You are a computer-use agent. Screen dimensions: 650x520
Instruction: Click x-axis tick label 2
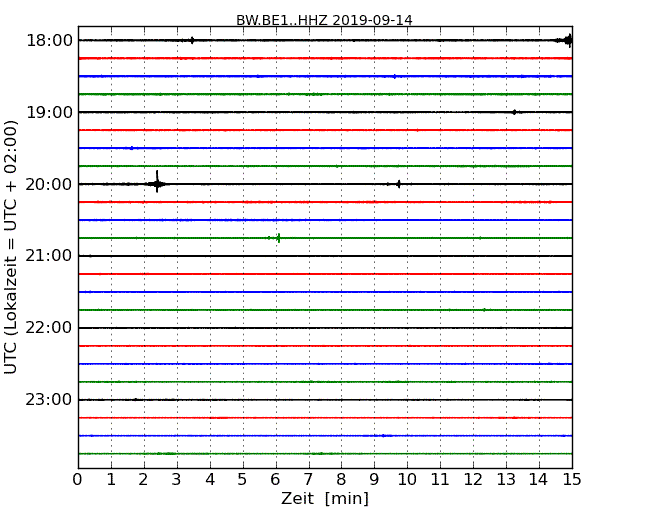click(x=144, y=480)
